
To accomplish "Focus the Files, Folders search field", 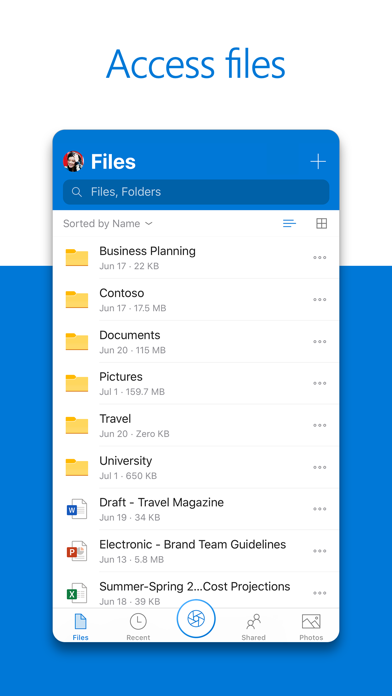I will (x=196, y=192).
